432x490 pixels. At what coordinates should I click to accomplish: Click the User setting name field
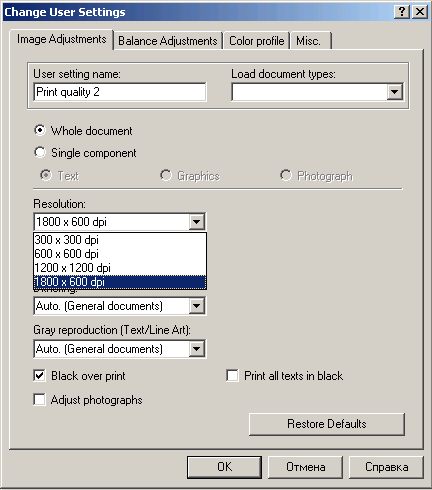120,92
